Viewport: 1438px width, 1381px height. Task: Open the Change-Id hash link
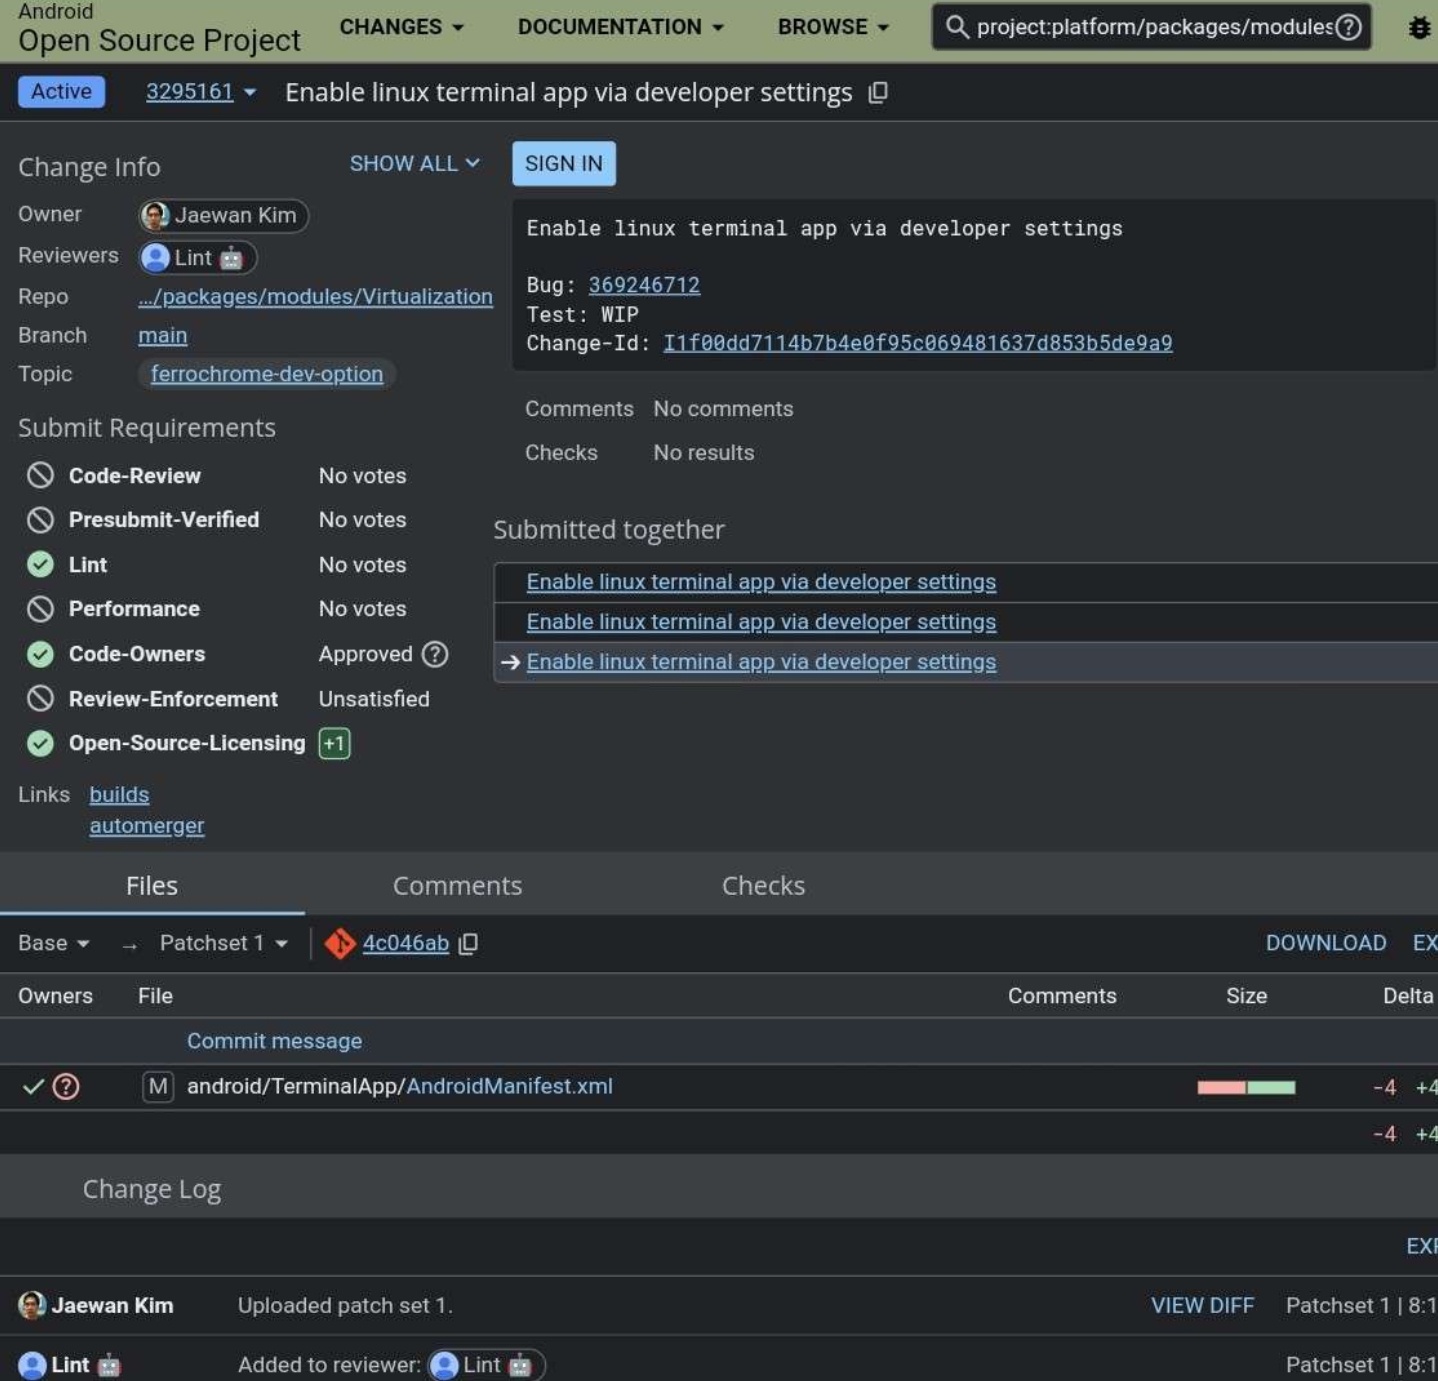(x=918, y=343)
